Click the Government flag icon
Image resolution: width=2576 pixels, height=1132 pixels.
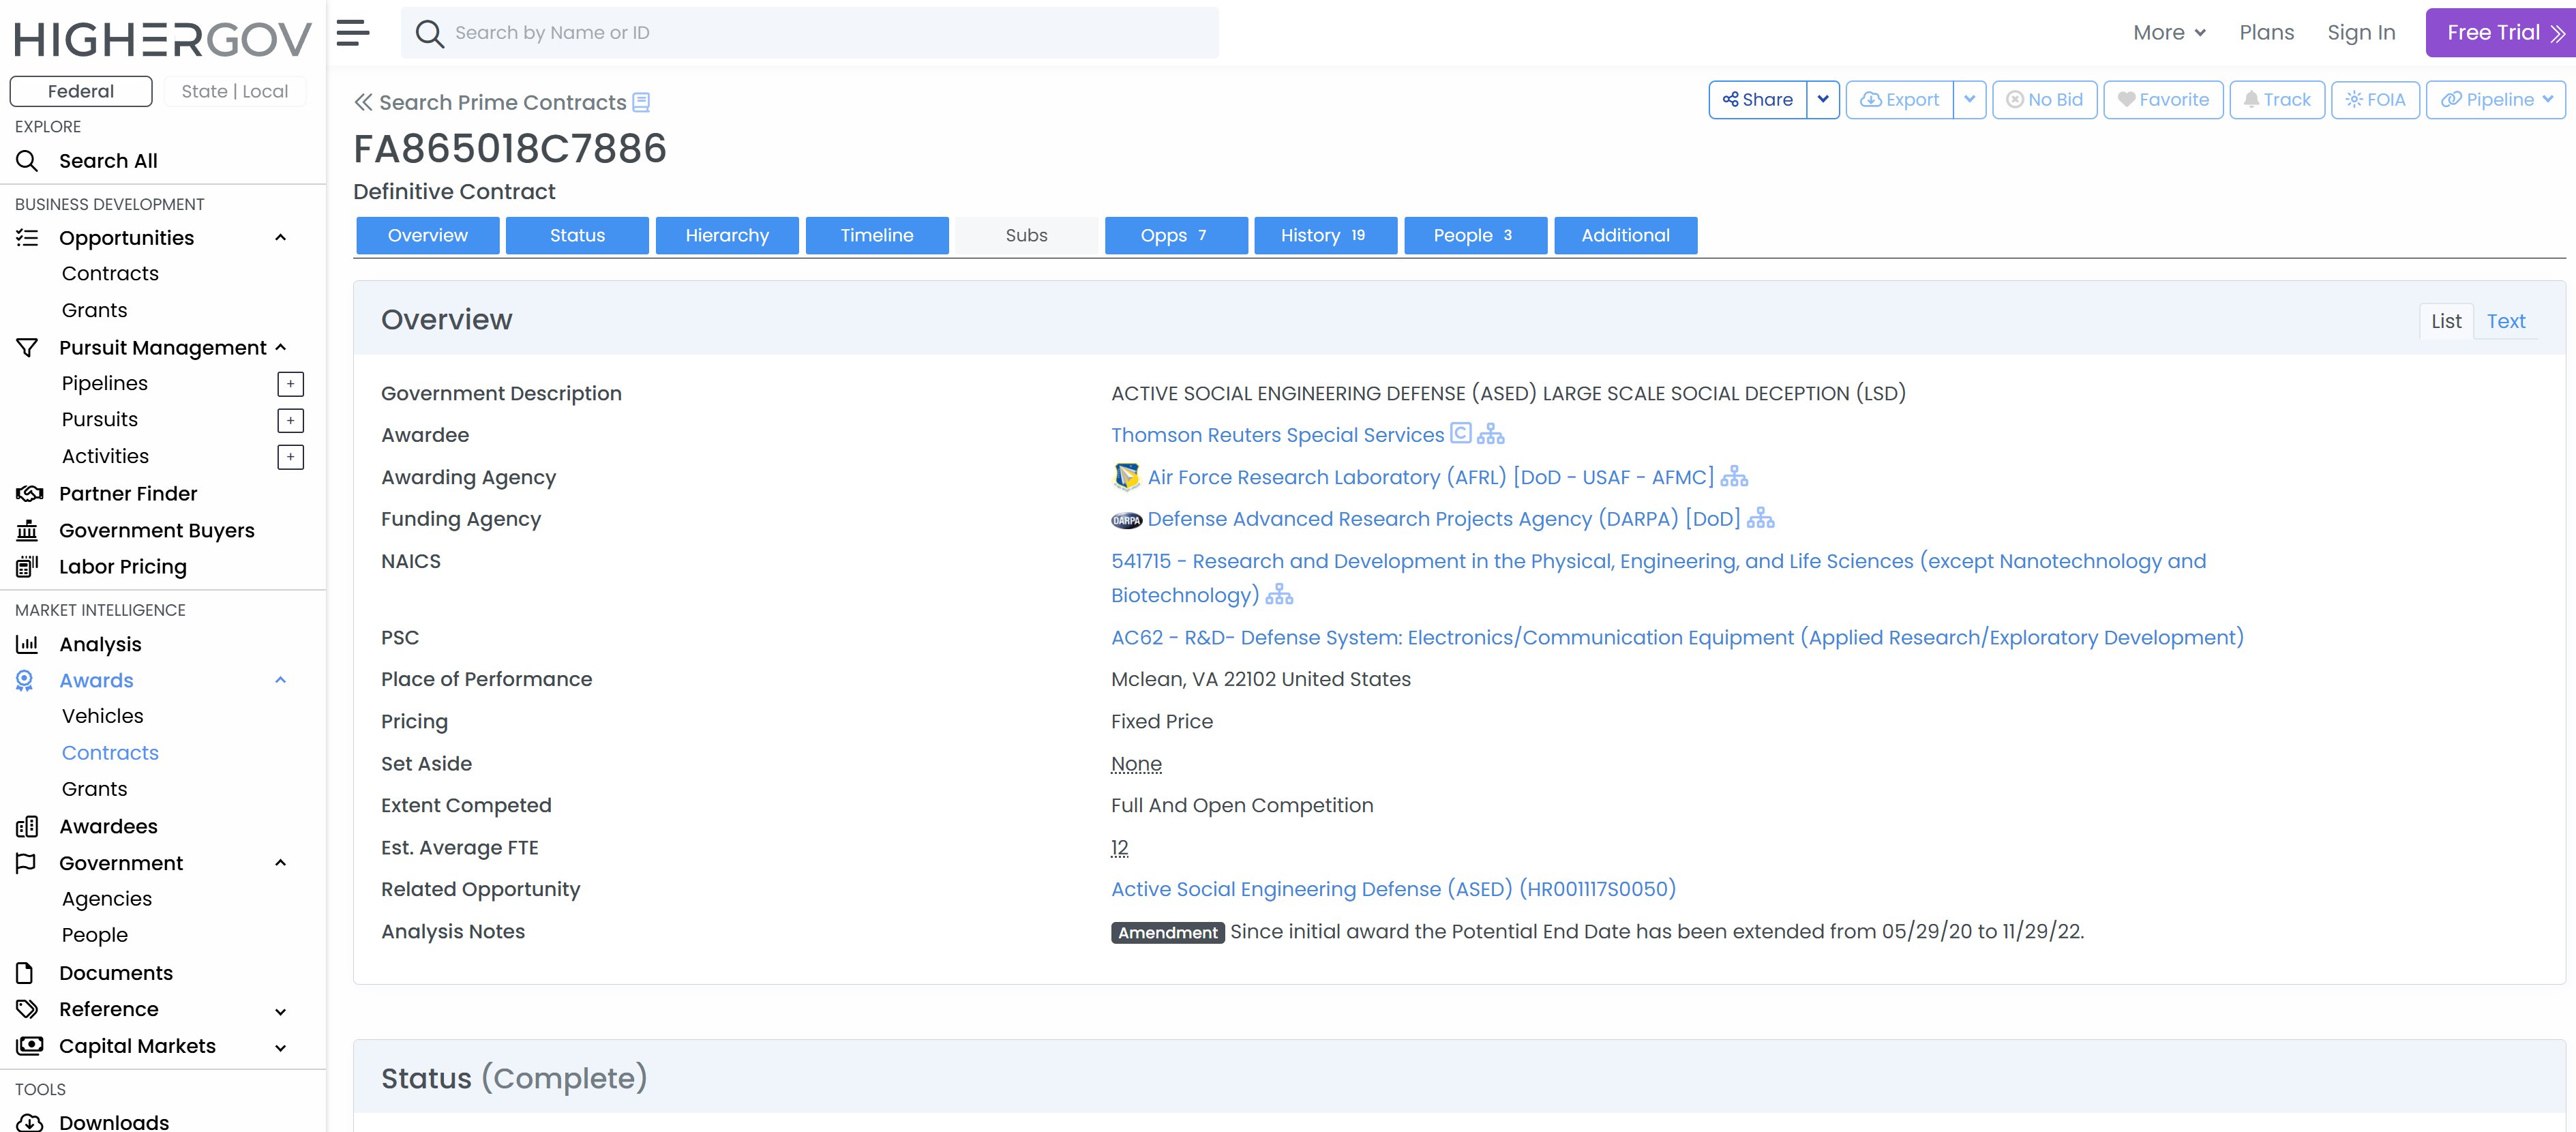(x=26, y=863)
